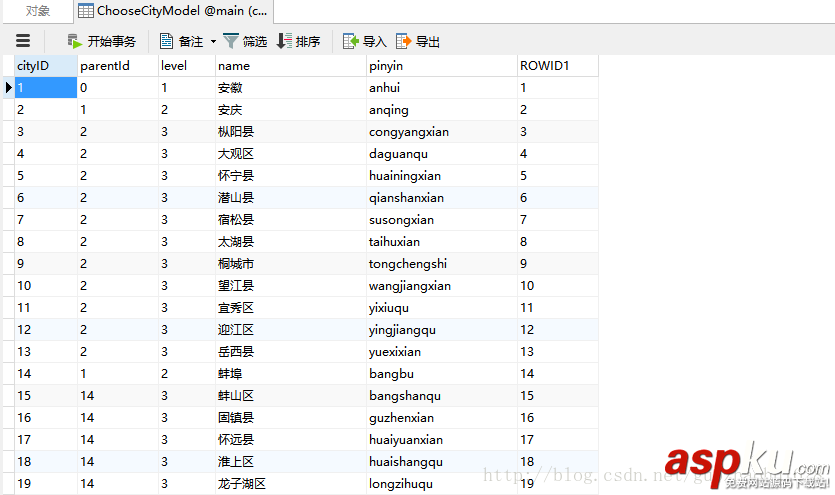835x495 pixels.
Task: Select the pinyin cell tongchengshi
Action: [x=442, y=263]
